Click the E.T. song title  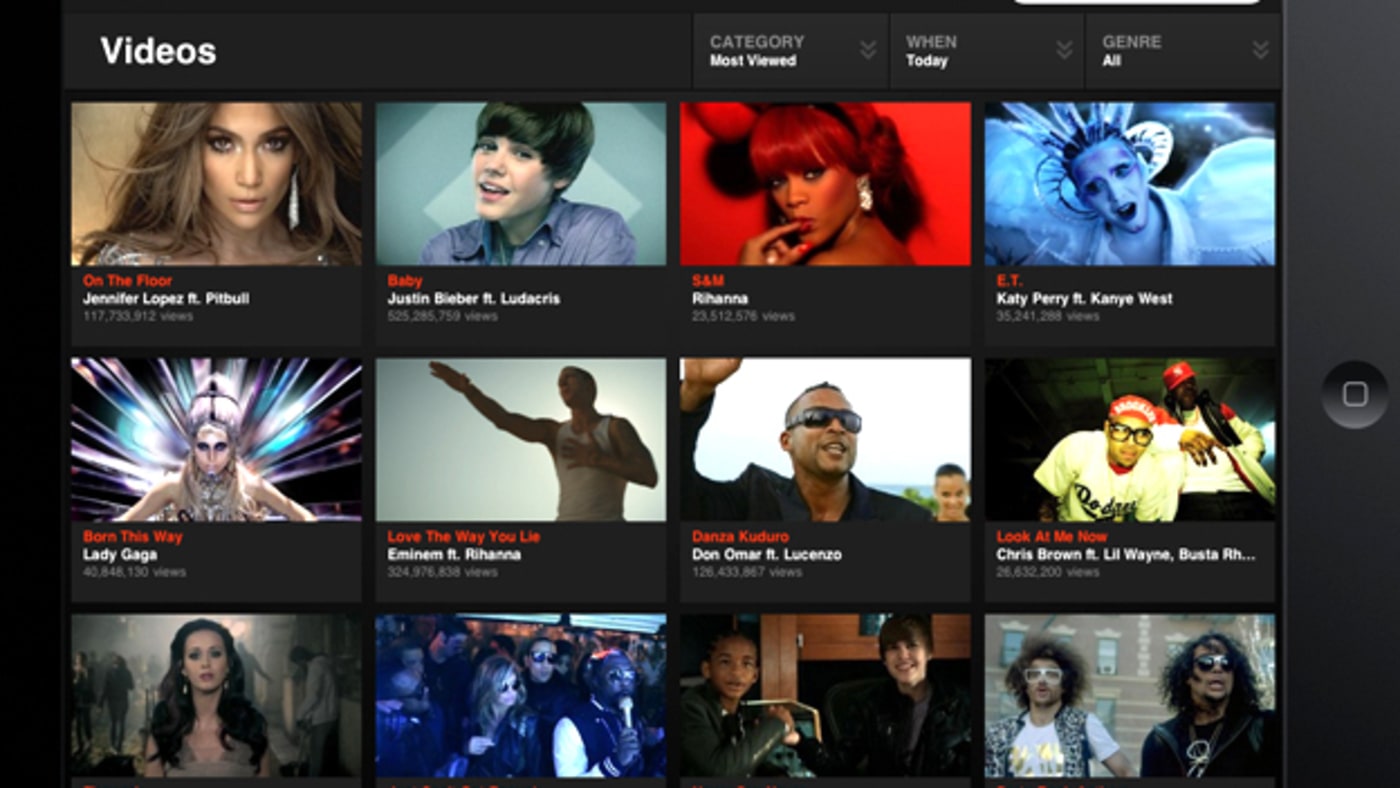[x=1009, y=281]
